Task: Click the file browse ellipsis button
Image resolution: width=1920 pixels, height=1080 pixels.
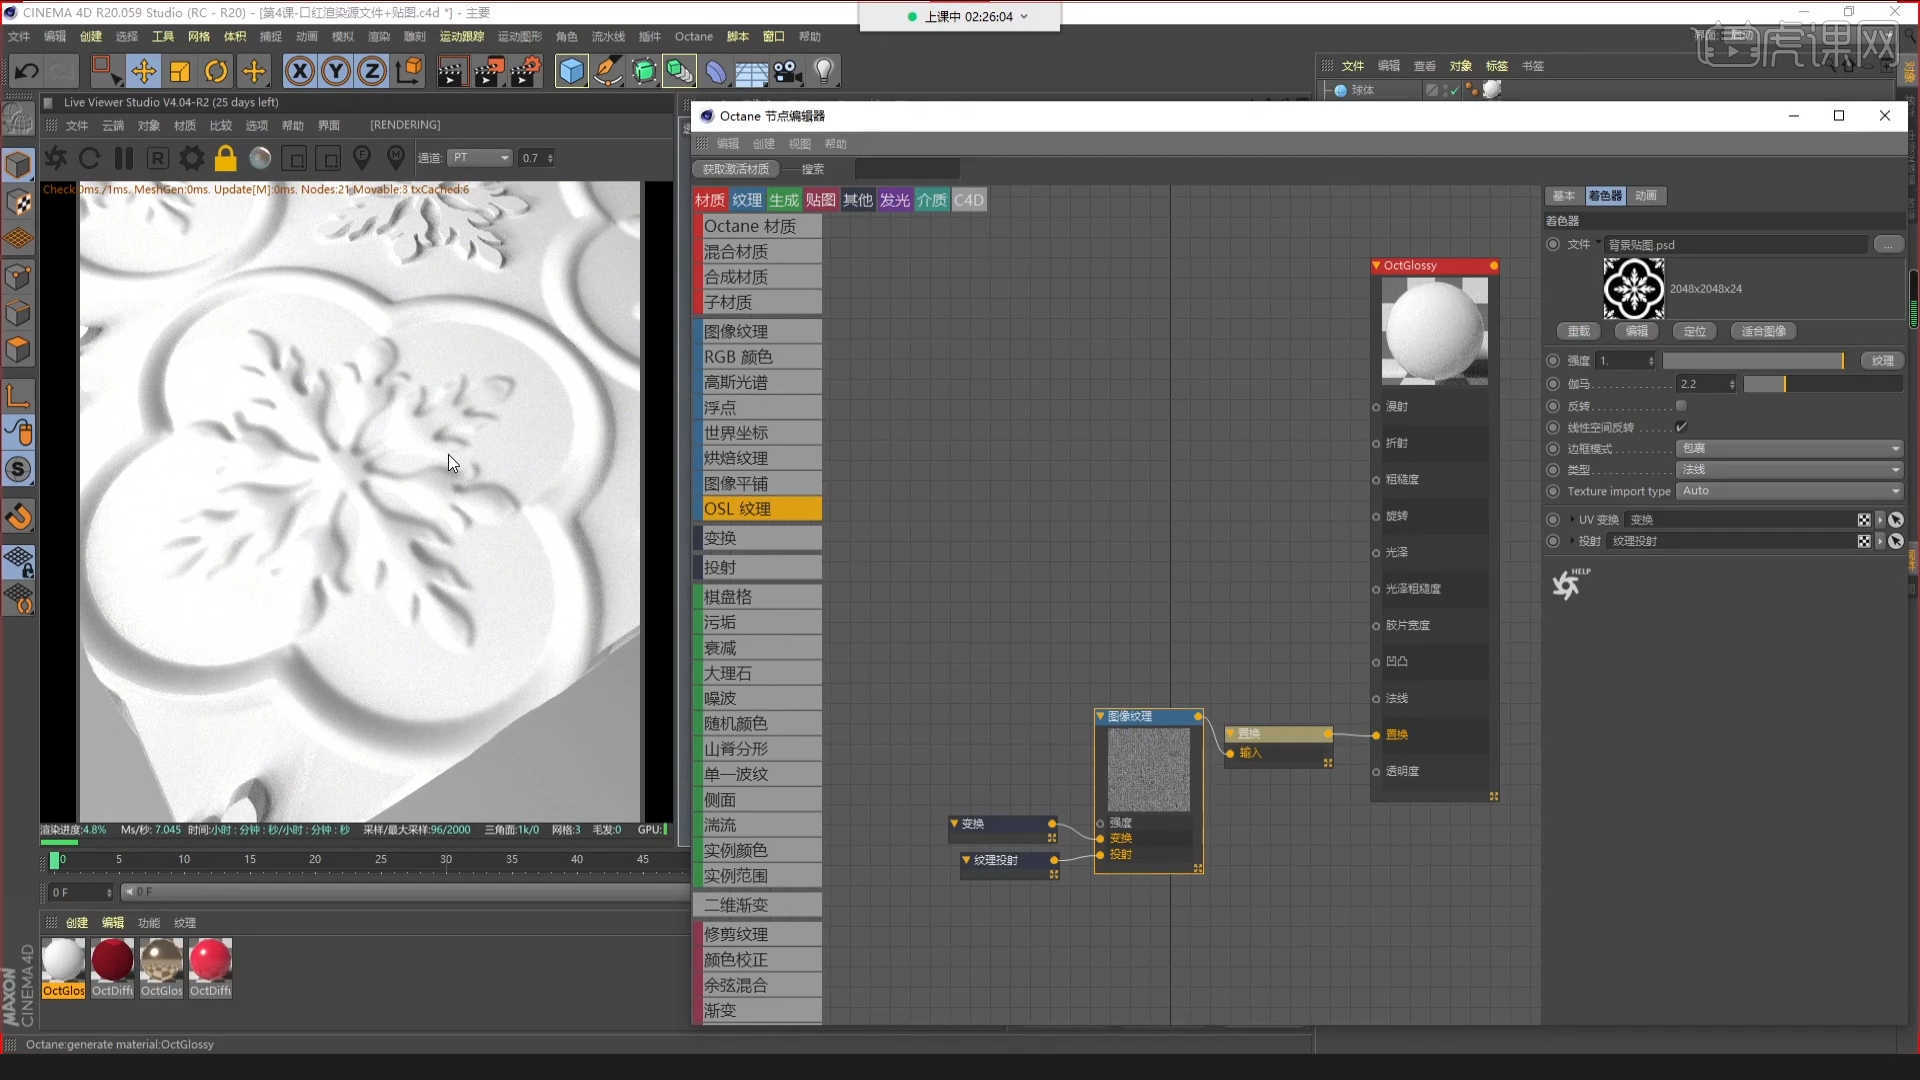Action: coord(1888,245)
